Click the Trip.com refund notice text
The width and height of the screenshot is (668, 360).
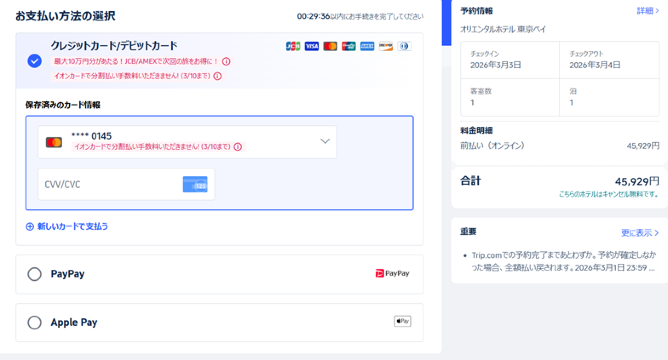coord(563,262)
